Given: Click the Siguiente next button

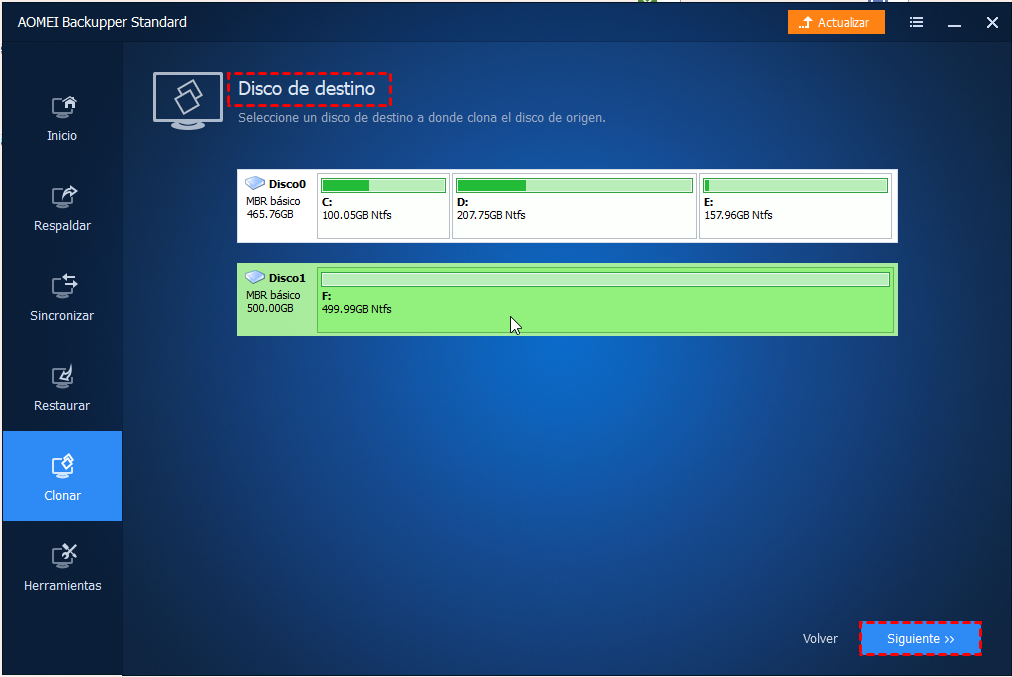Looking at the screenshot, I should [x=920, y=639].
